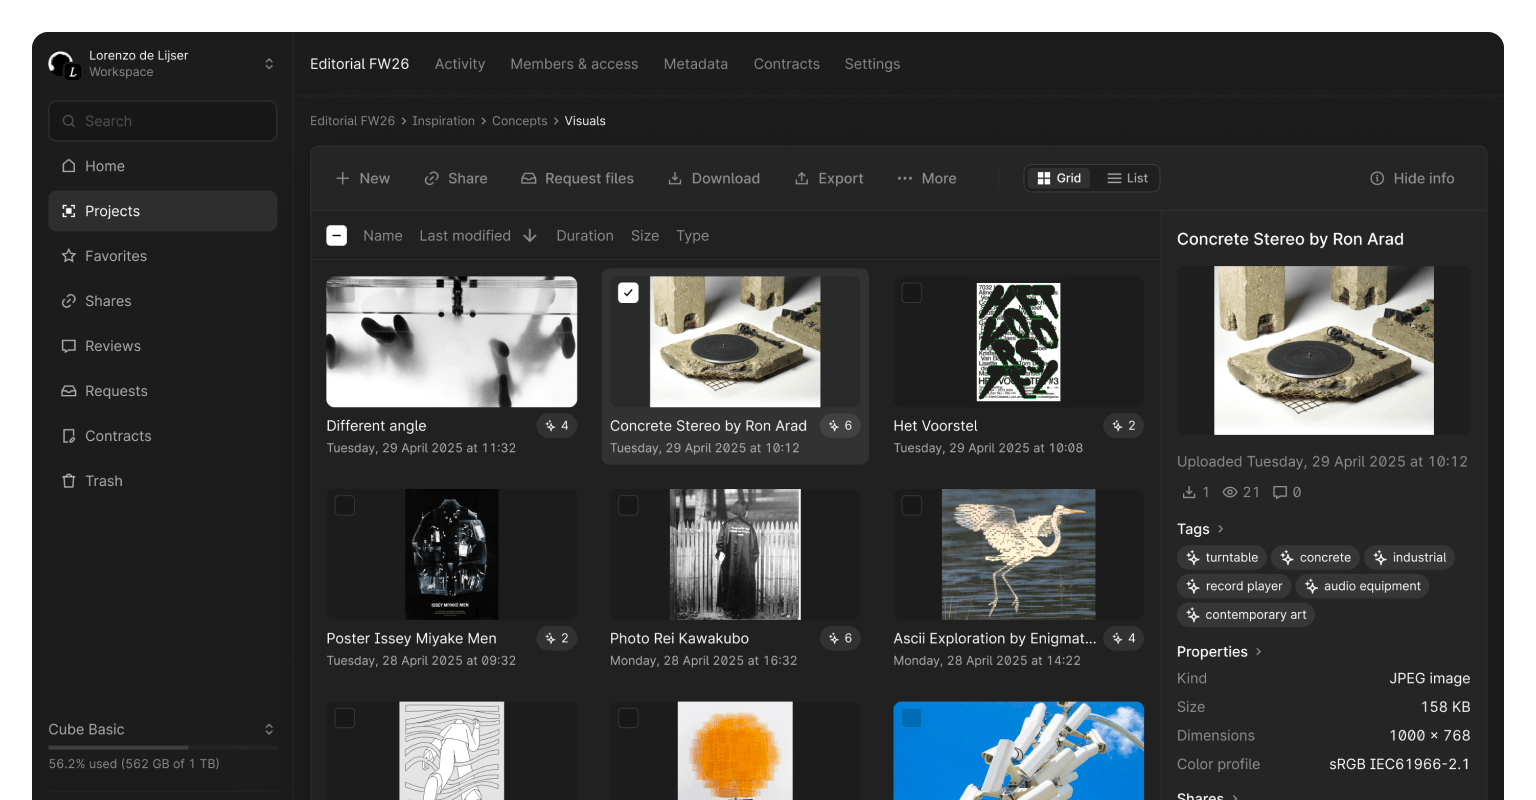This screenshot has height=800, width=1536.
Task: Go to Inspiration in breadcrumb
Action: (x=443, y=121)
